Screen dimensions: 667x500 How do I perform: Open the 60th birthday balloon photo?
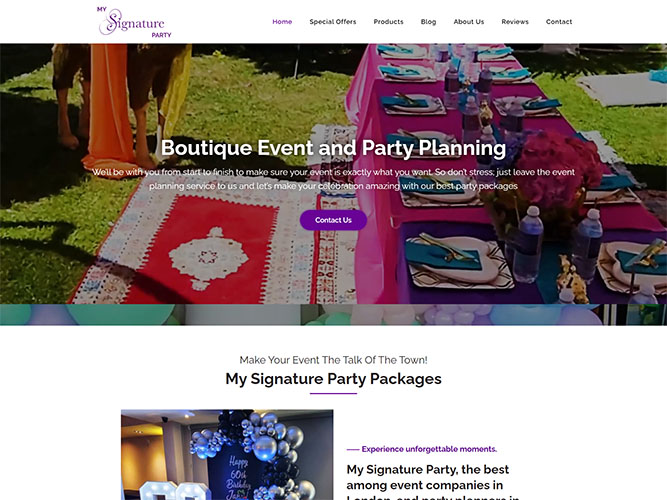pos(227,454)
